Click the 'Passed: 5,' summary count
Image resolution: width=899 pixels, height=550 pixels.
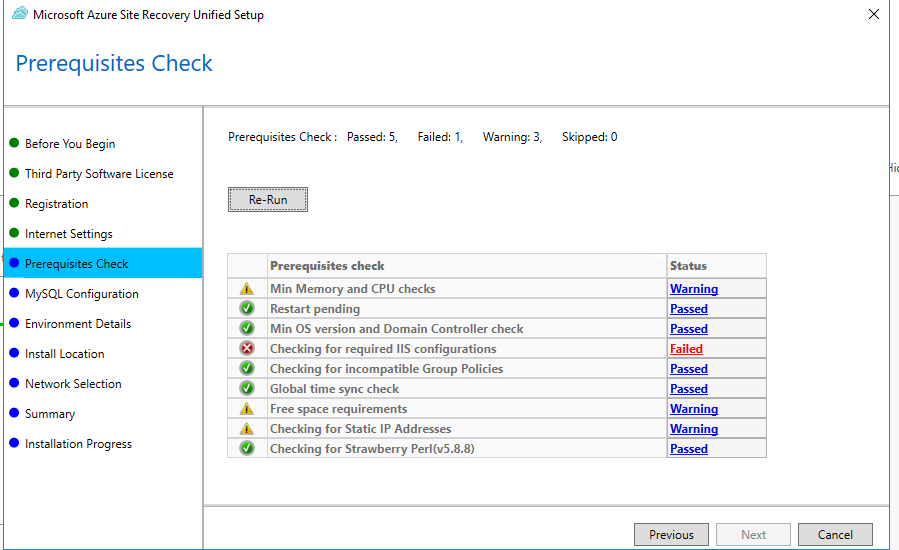372,136
